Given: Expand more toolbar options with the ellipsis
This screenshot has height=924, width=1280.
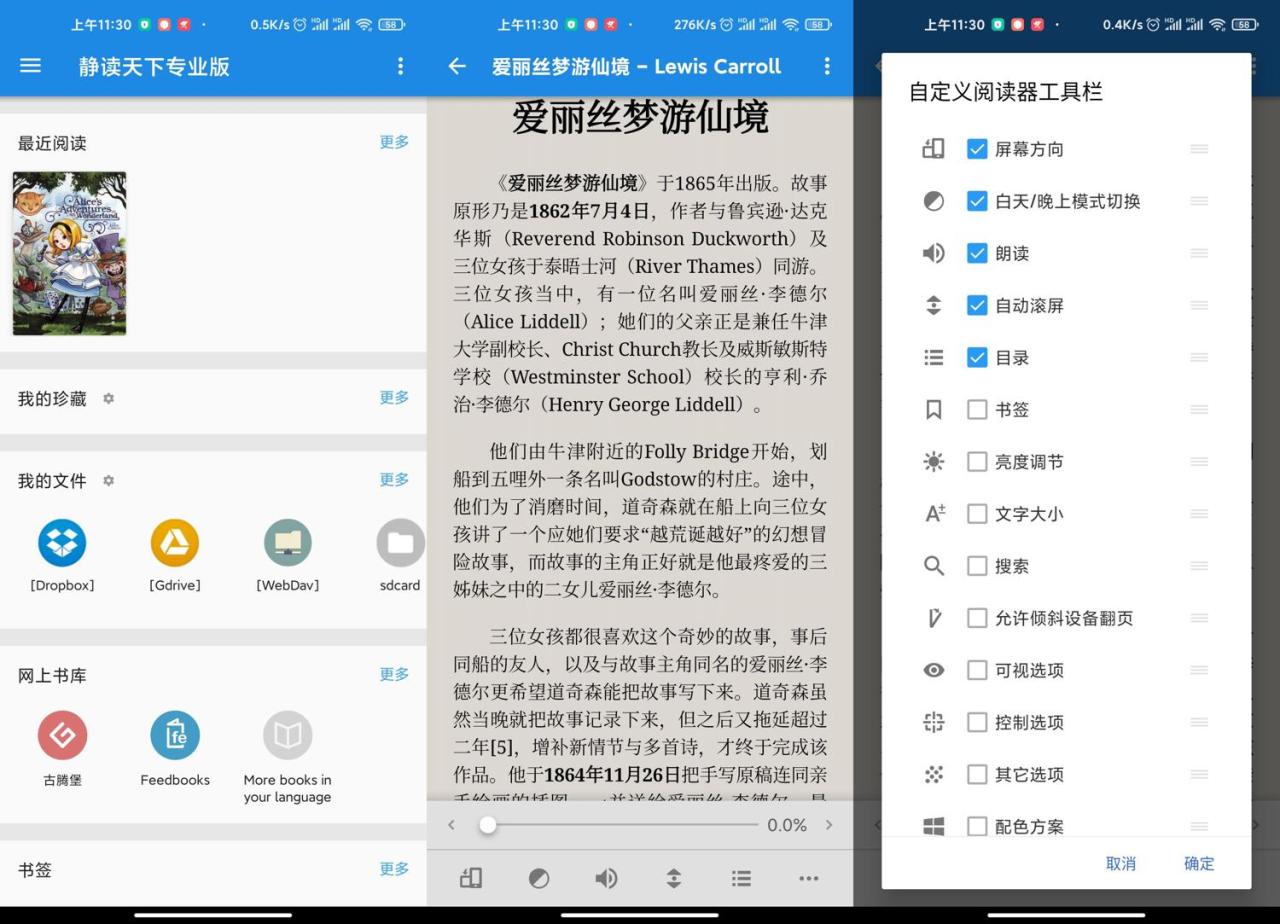Looking at the screenshot, I should pos(808,878).
